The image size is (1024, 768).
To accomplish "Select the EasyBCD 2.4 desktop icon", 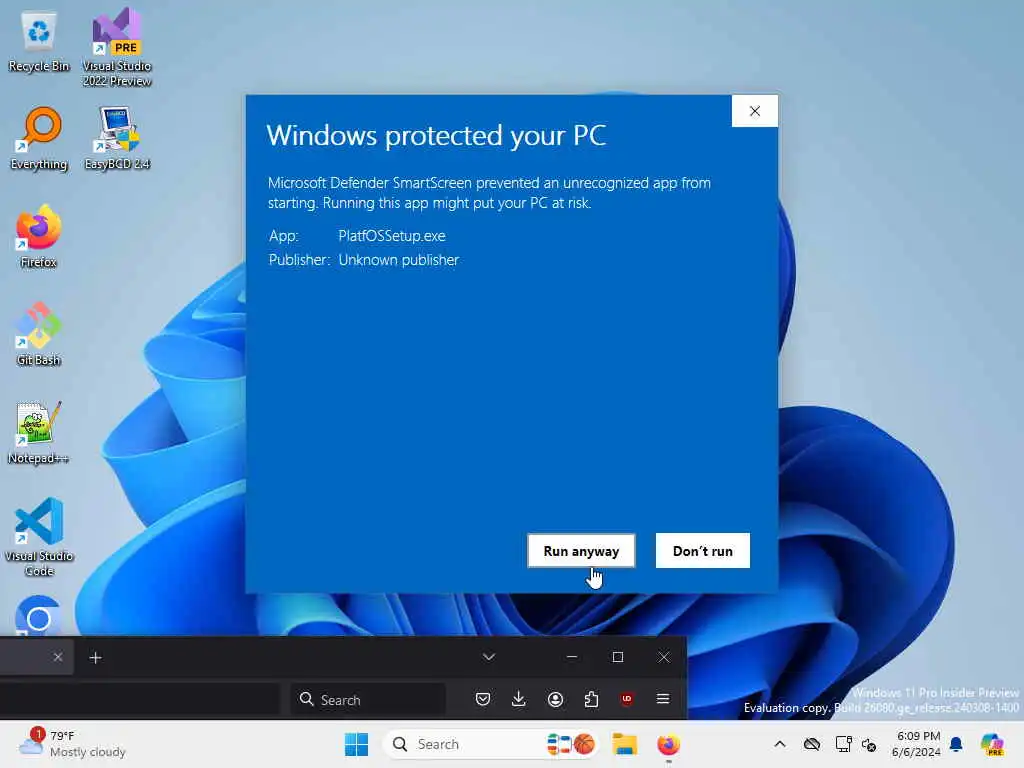I will pyautogui.click(x=117, y=138).
